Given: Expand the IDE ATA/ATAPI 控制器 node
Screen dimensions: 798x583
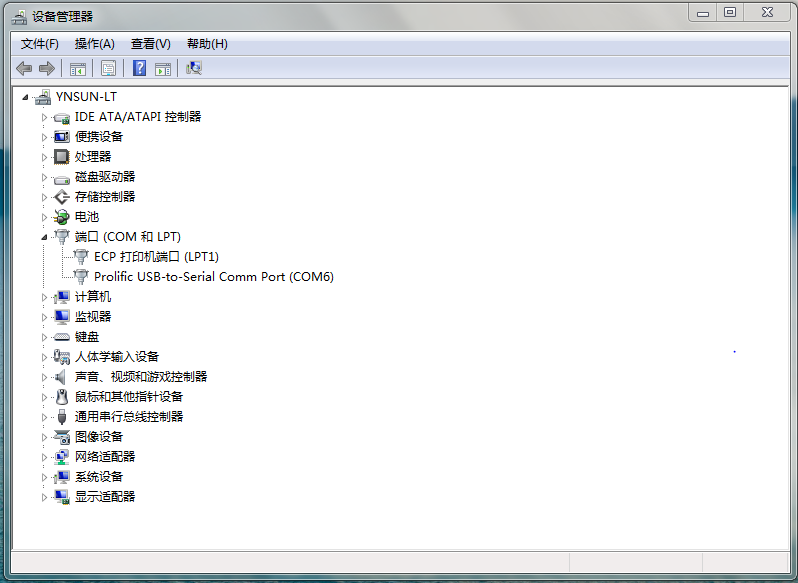Looking at the screenshot, I should [44, 118].
